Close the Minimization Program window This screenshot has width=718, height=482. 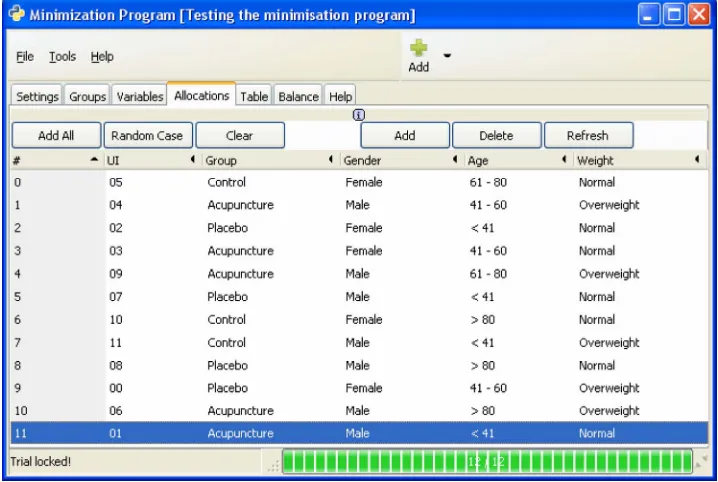(699, 14)
